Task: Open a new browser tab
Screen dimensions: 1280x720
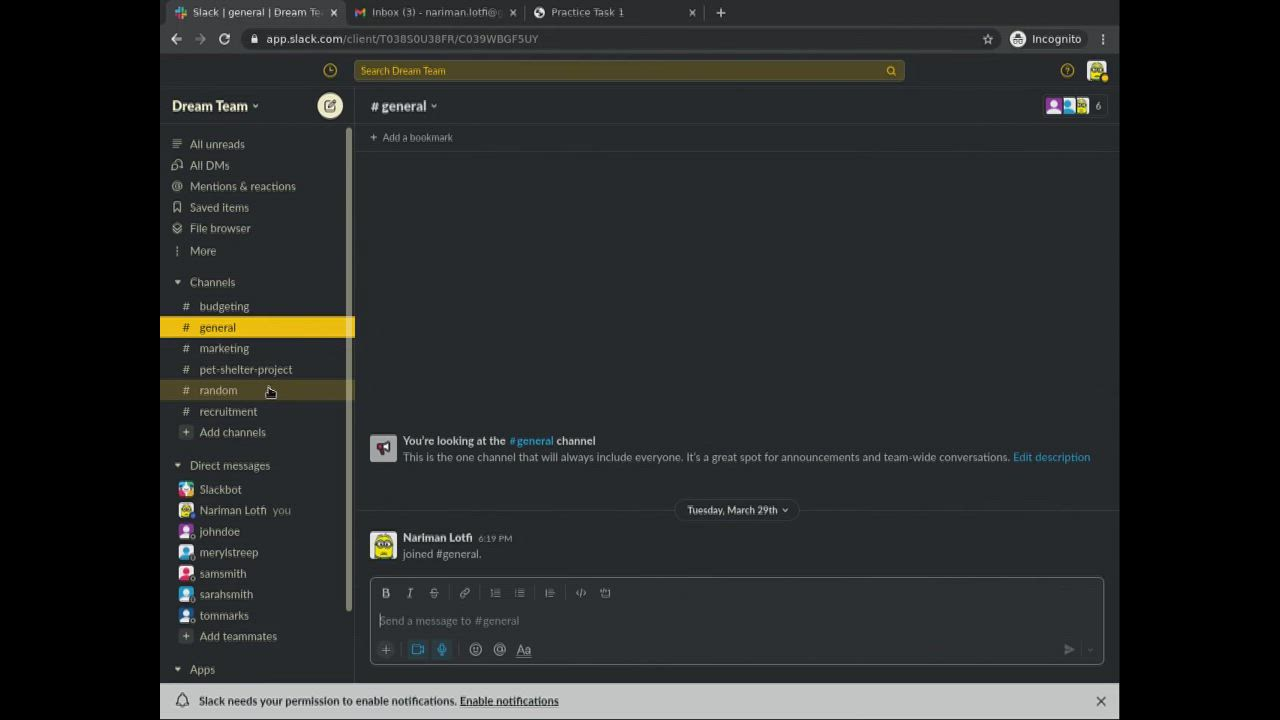Action: (x=721, y=12)
